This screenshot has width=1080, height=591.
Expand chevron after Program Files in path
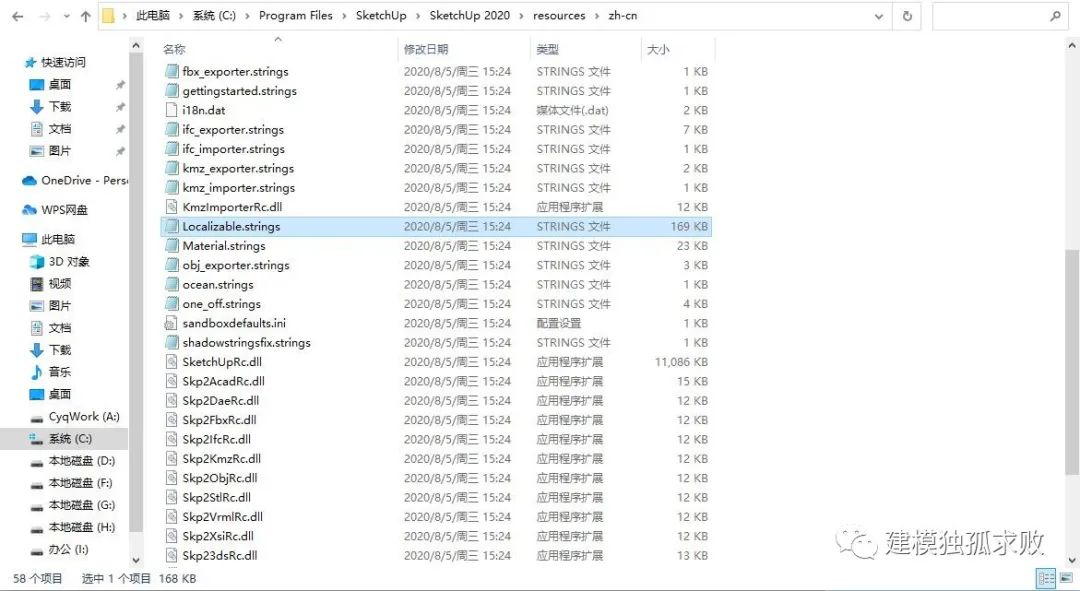[344, 16]
